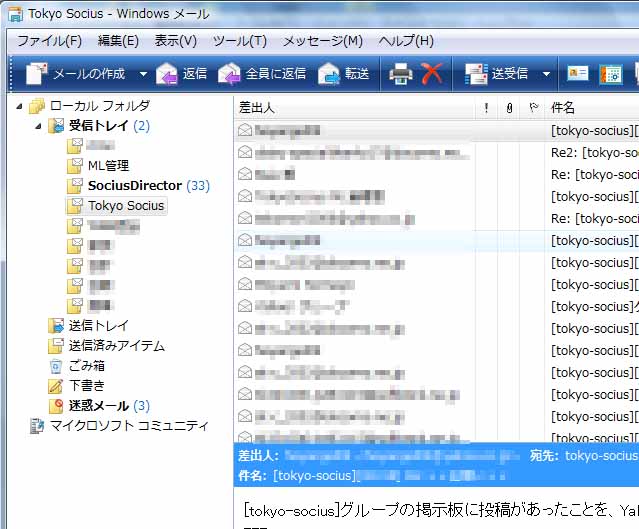Click the 送信済みアイテム folder icon
The width and height of the screenshot is (639, 529).
pos(56,346)
